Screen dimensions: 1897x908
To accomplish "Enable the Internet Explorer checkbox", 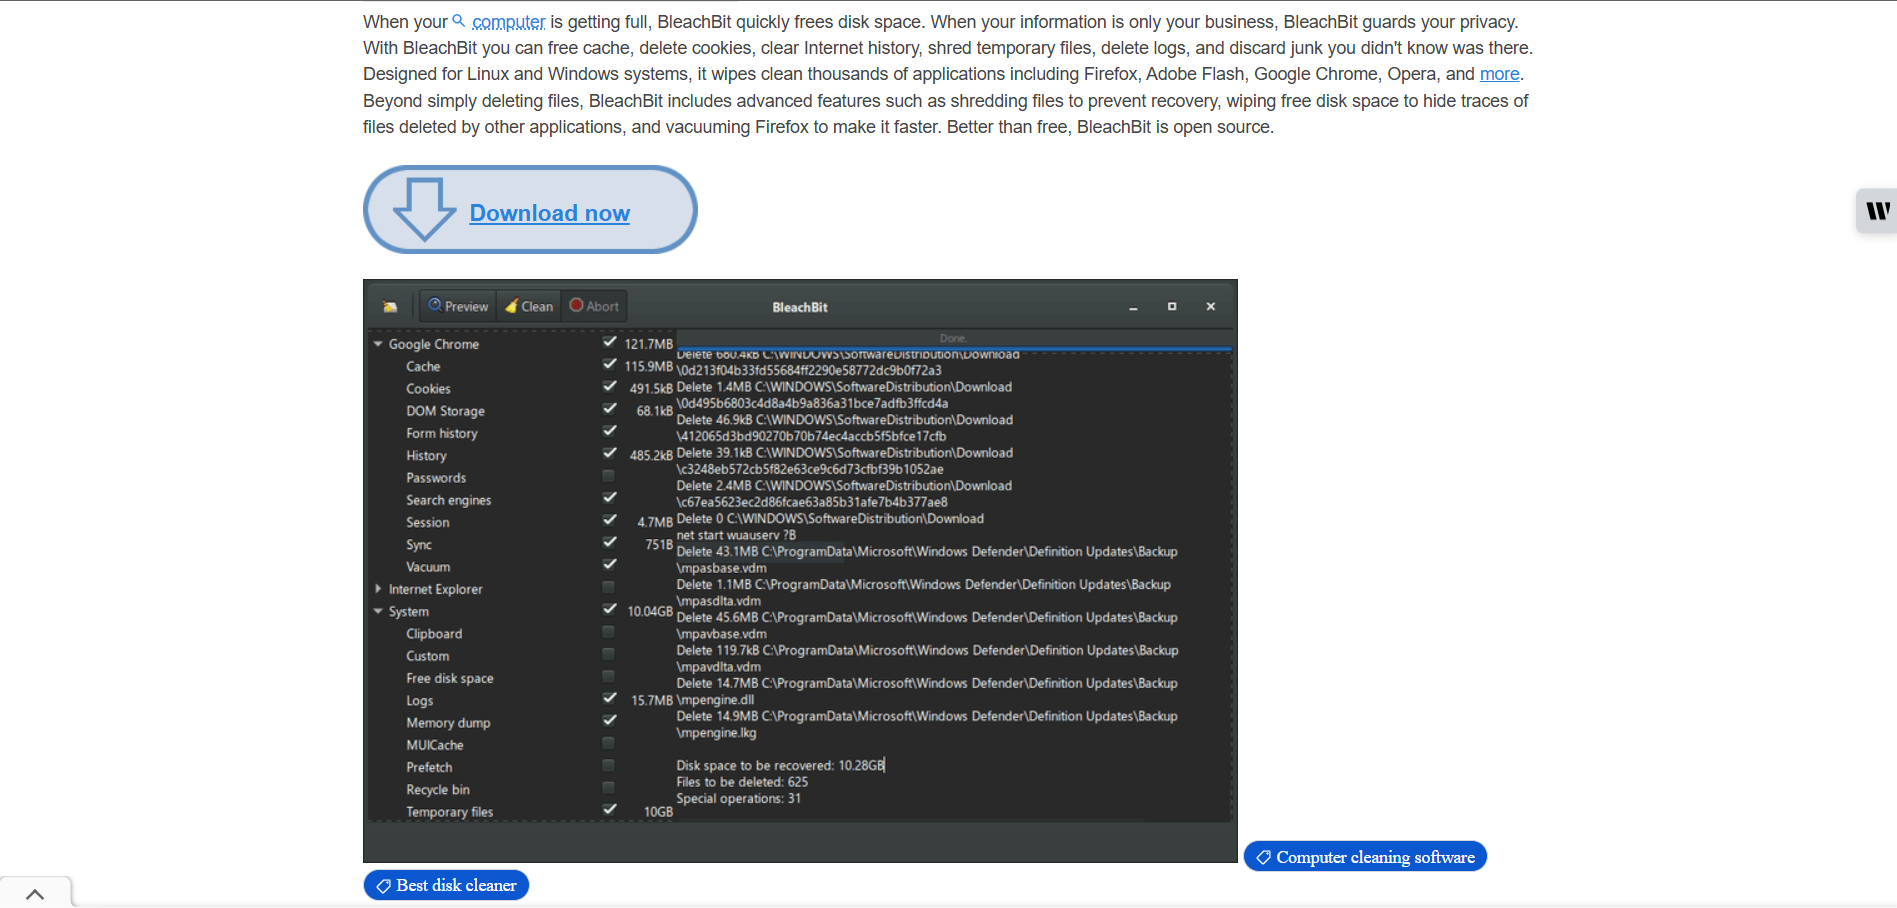I will pos(608,587).
